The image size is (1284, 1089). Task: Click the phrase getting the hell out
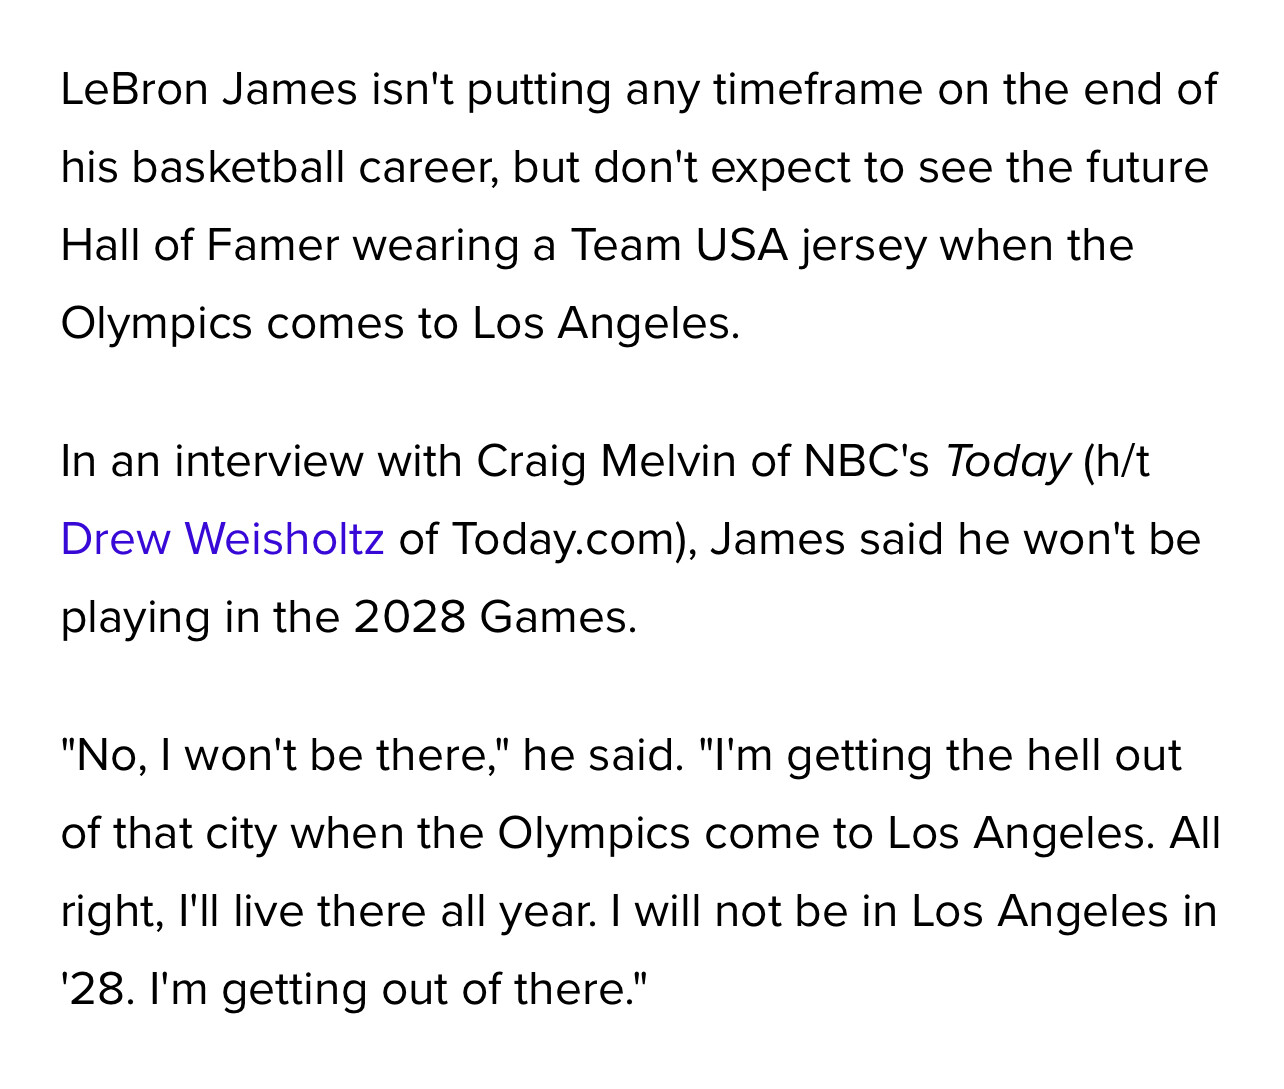click(984, 755)
